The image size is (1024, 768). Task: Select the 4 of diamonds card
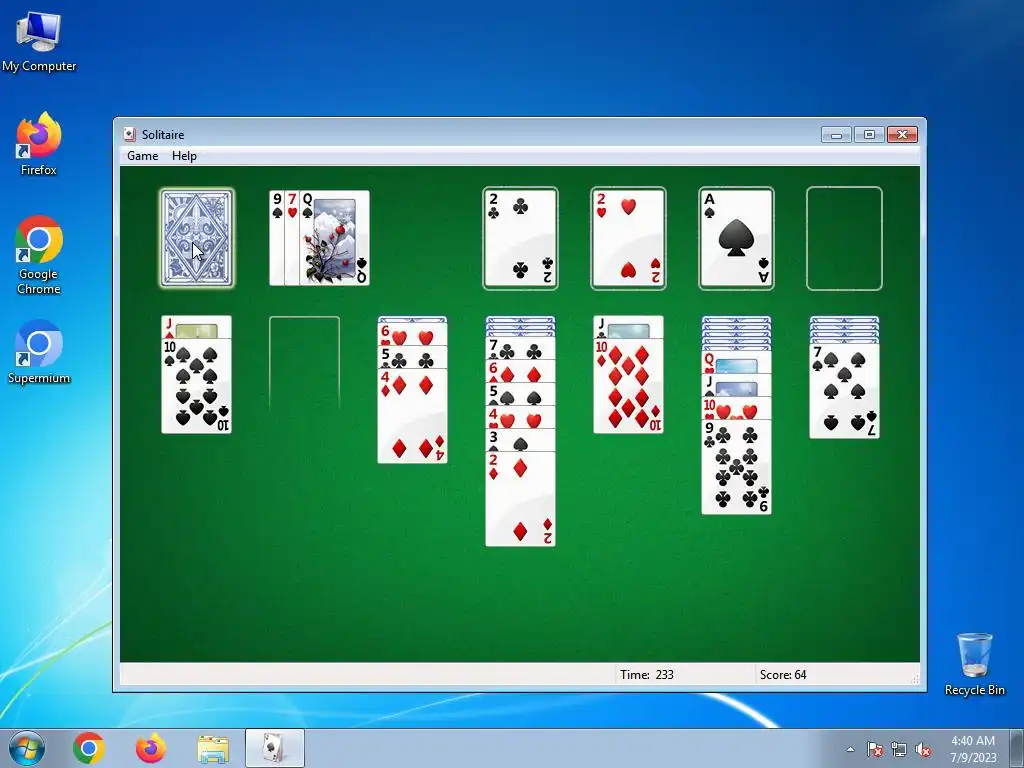coord(412,416)
